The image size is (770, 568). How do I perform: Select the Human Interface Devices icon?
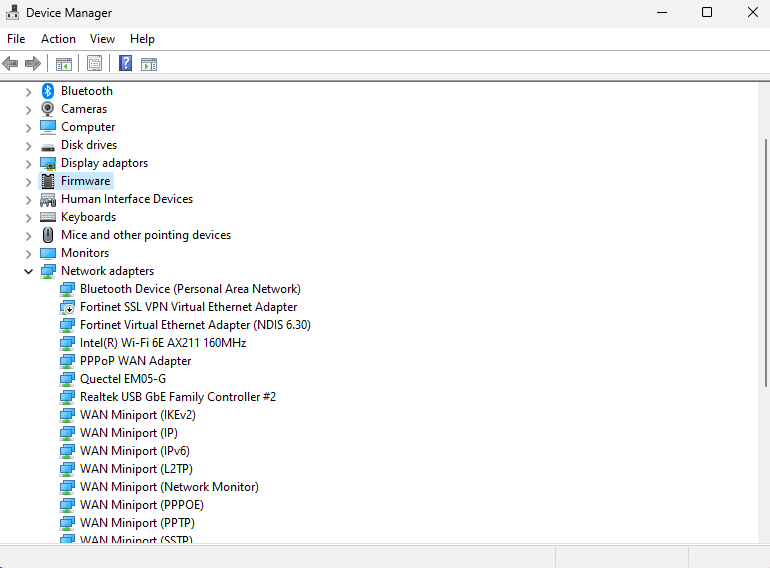click(x=48, y=199)
